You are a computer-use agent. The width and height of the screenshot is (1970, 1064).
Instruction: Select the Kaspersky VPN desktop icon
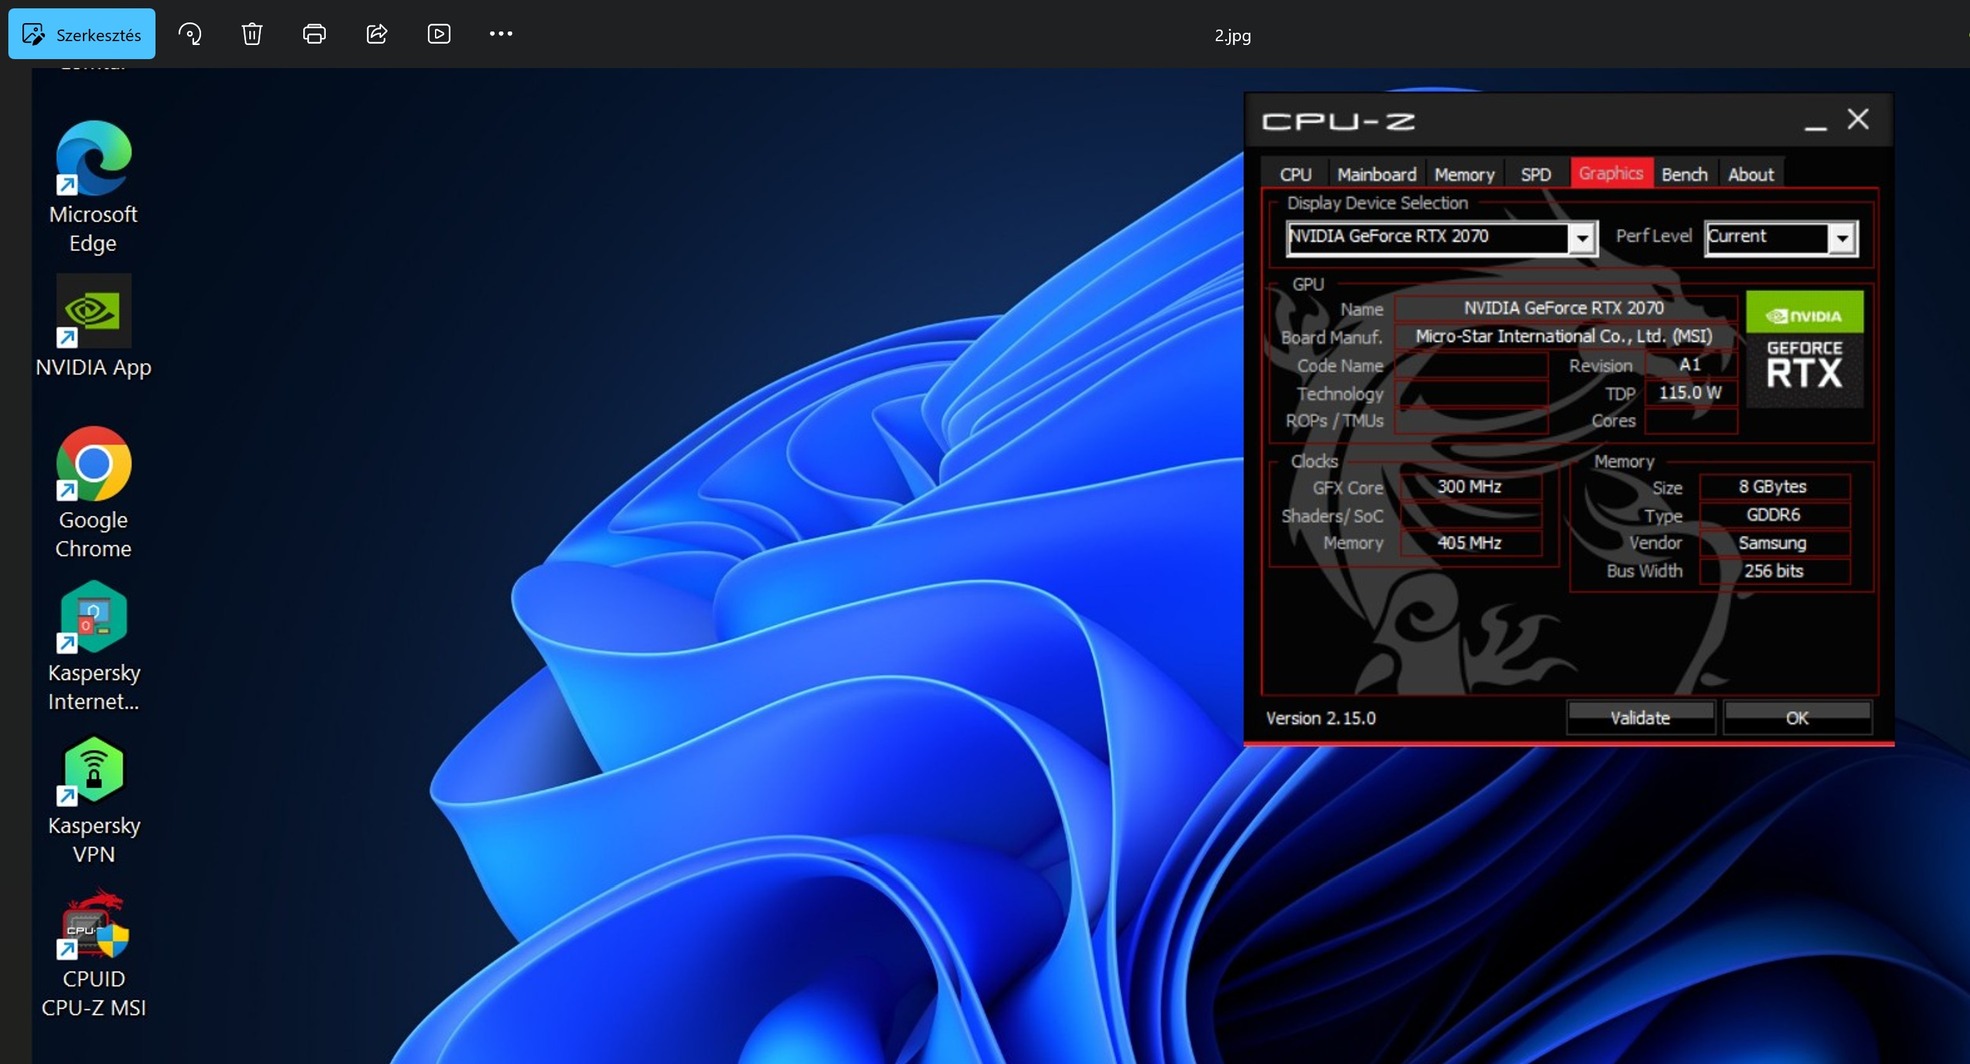click(x=93, y=800)
